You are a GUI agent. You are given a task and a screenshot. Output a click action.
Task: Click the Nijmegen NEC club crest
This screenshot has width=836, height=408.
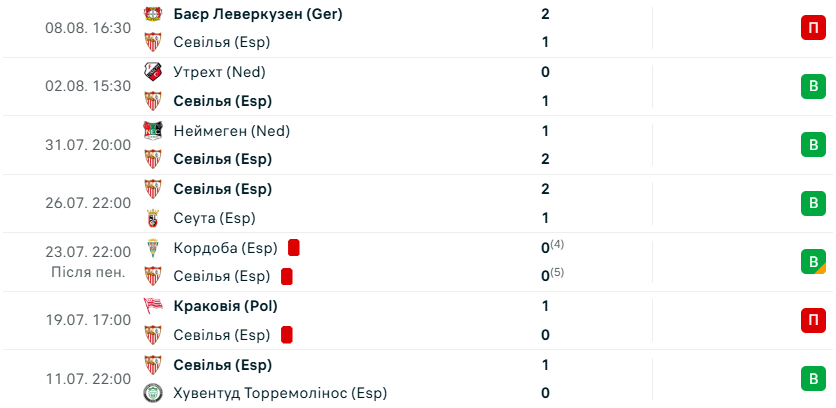153,131
